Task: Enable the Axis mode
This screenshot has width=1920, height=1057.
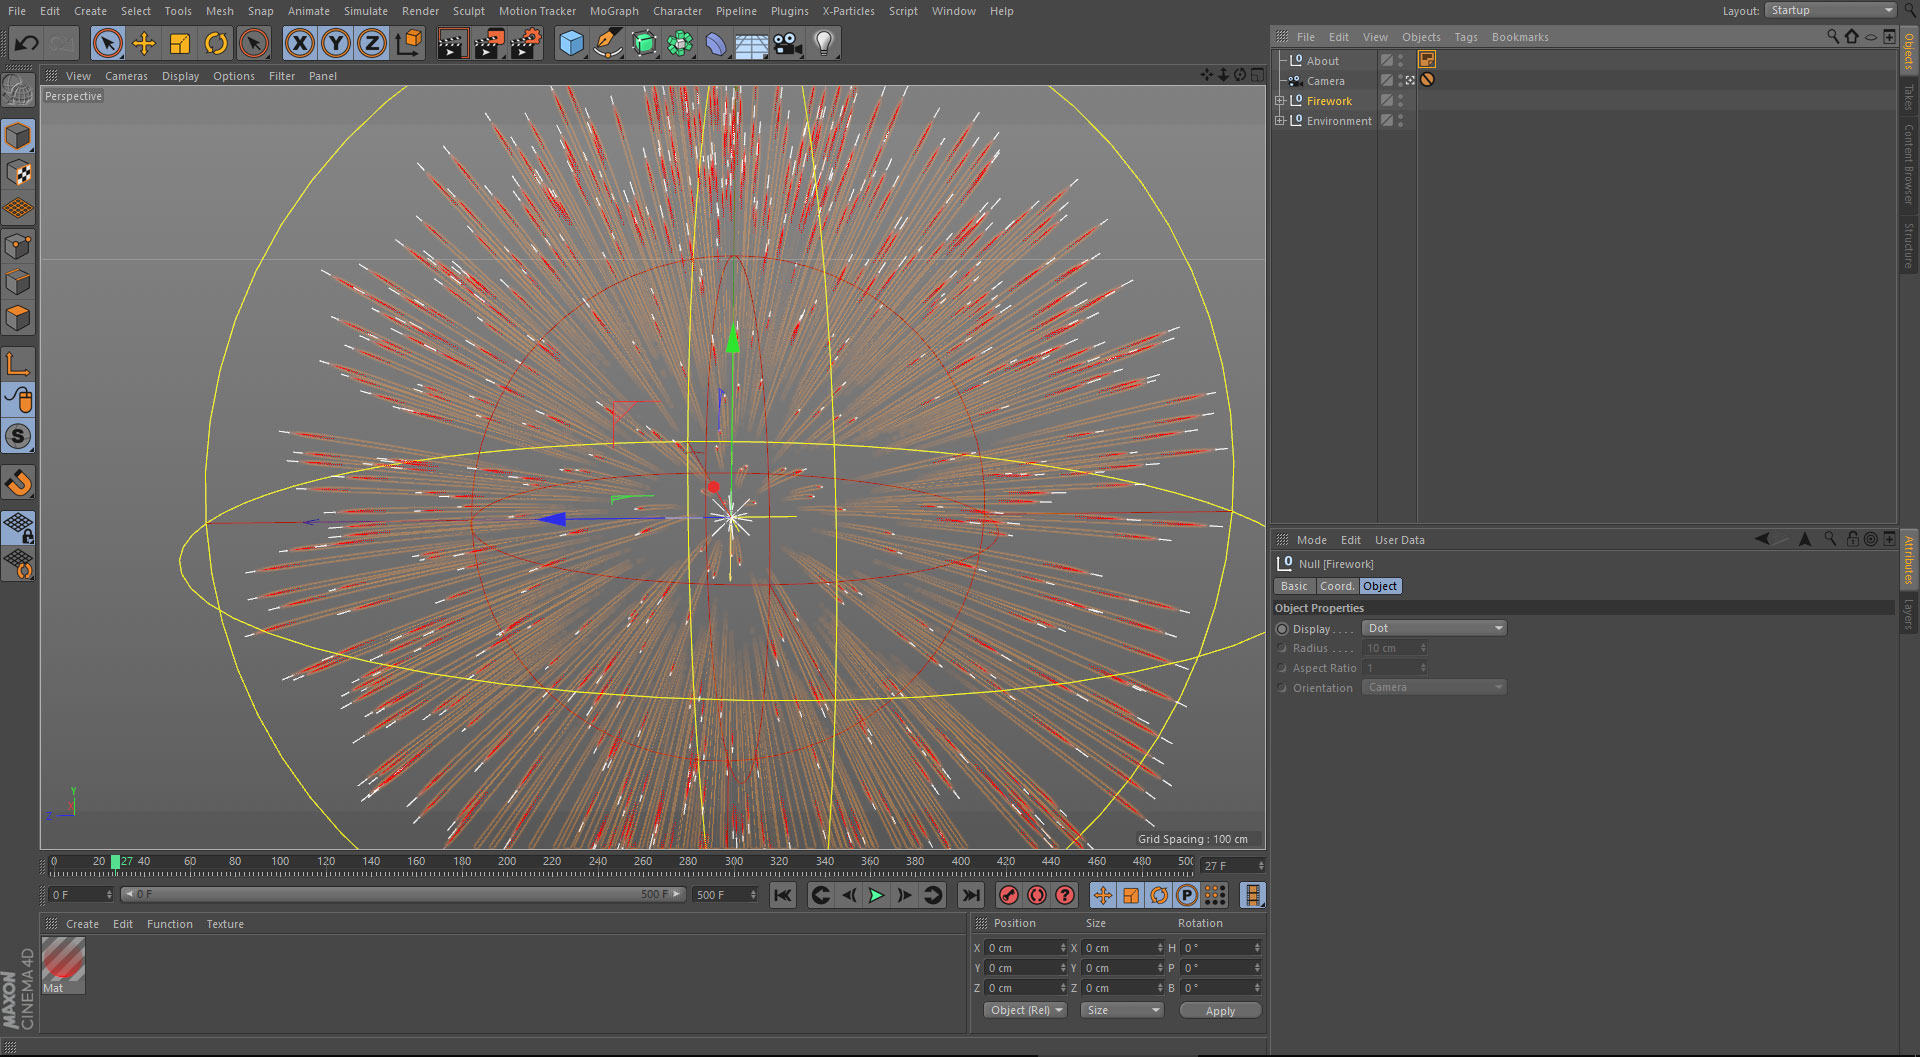Action: coord(18,364)
